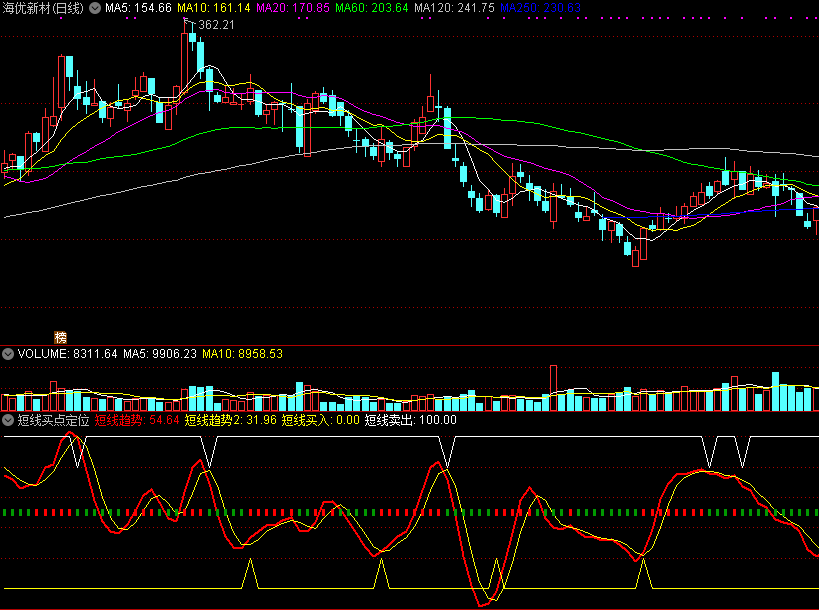Click the MA5: 154.66 label

pos(138,8)
